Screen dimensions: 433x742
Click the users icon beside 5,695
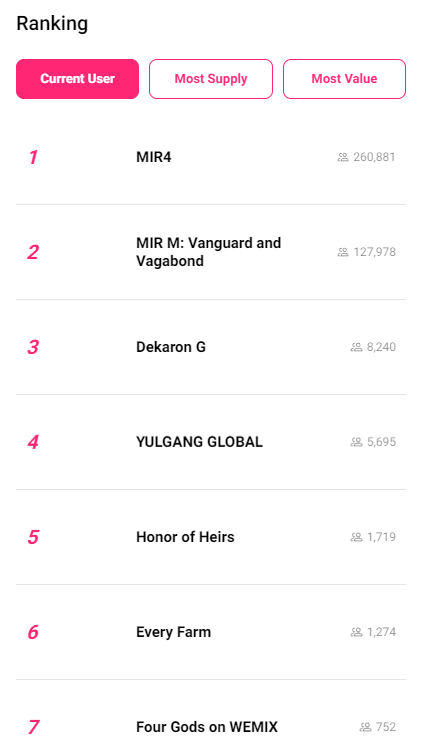tap(356, 442)
